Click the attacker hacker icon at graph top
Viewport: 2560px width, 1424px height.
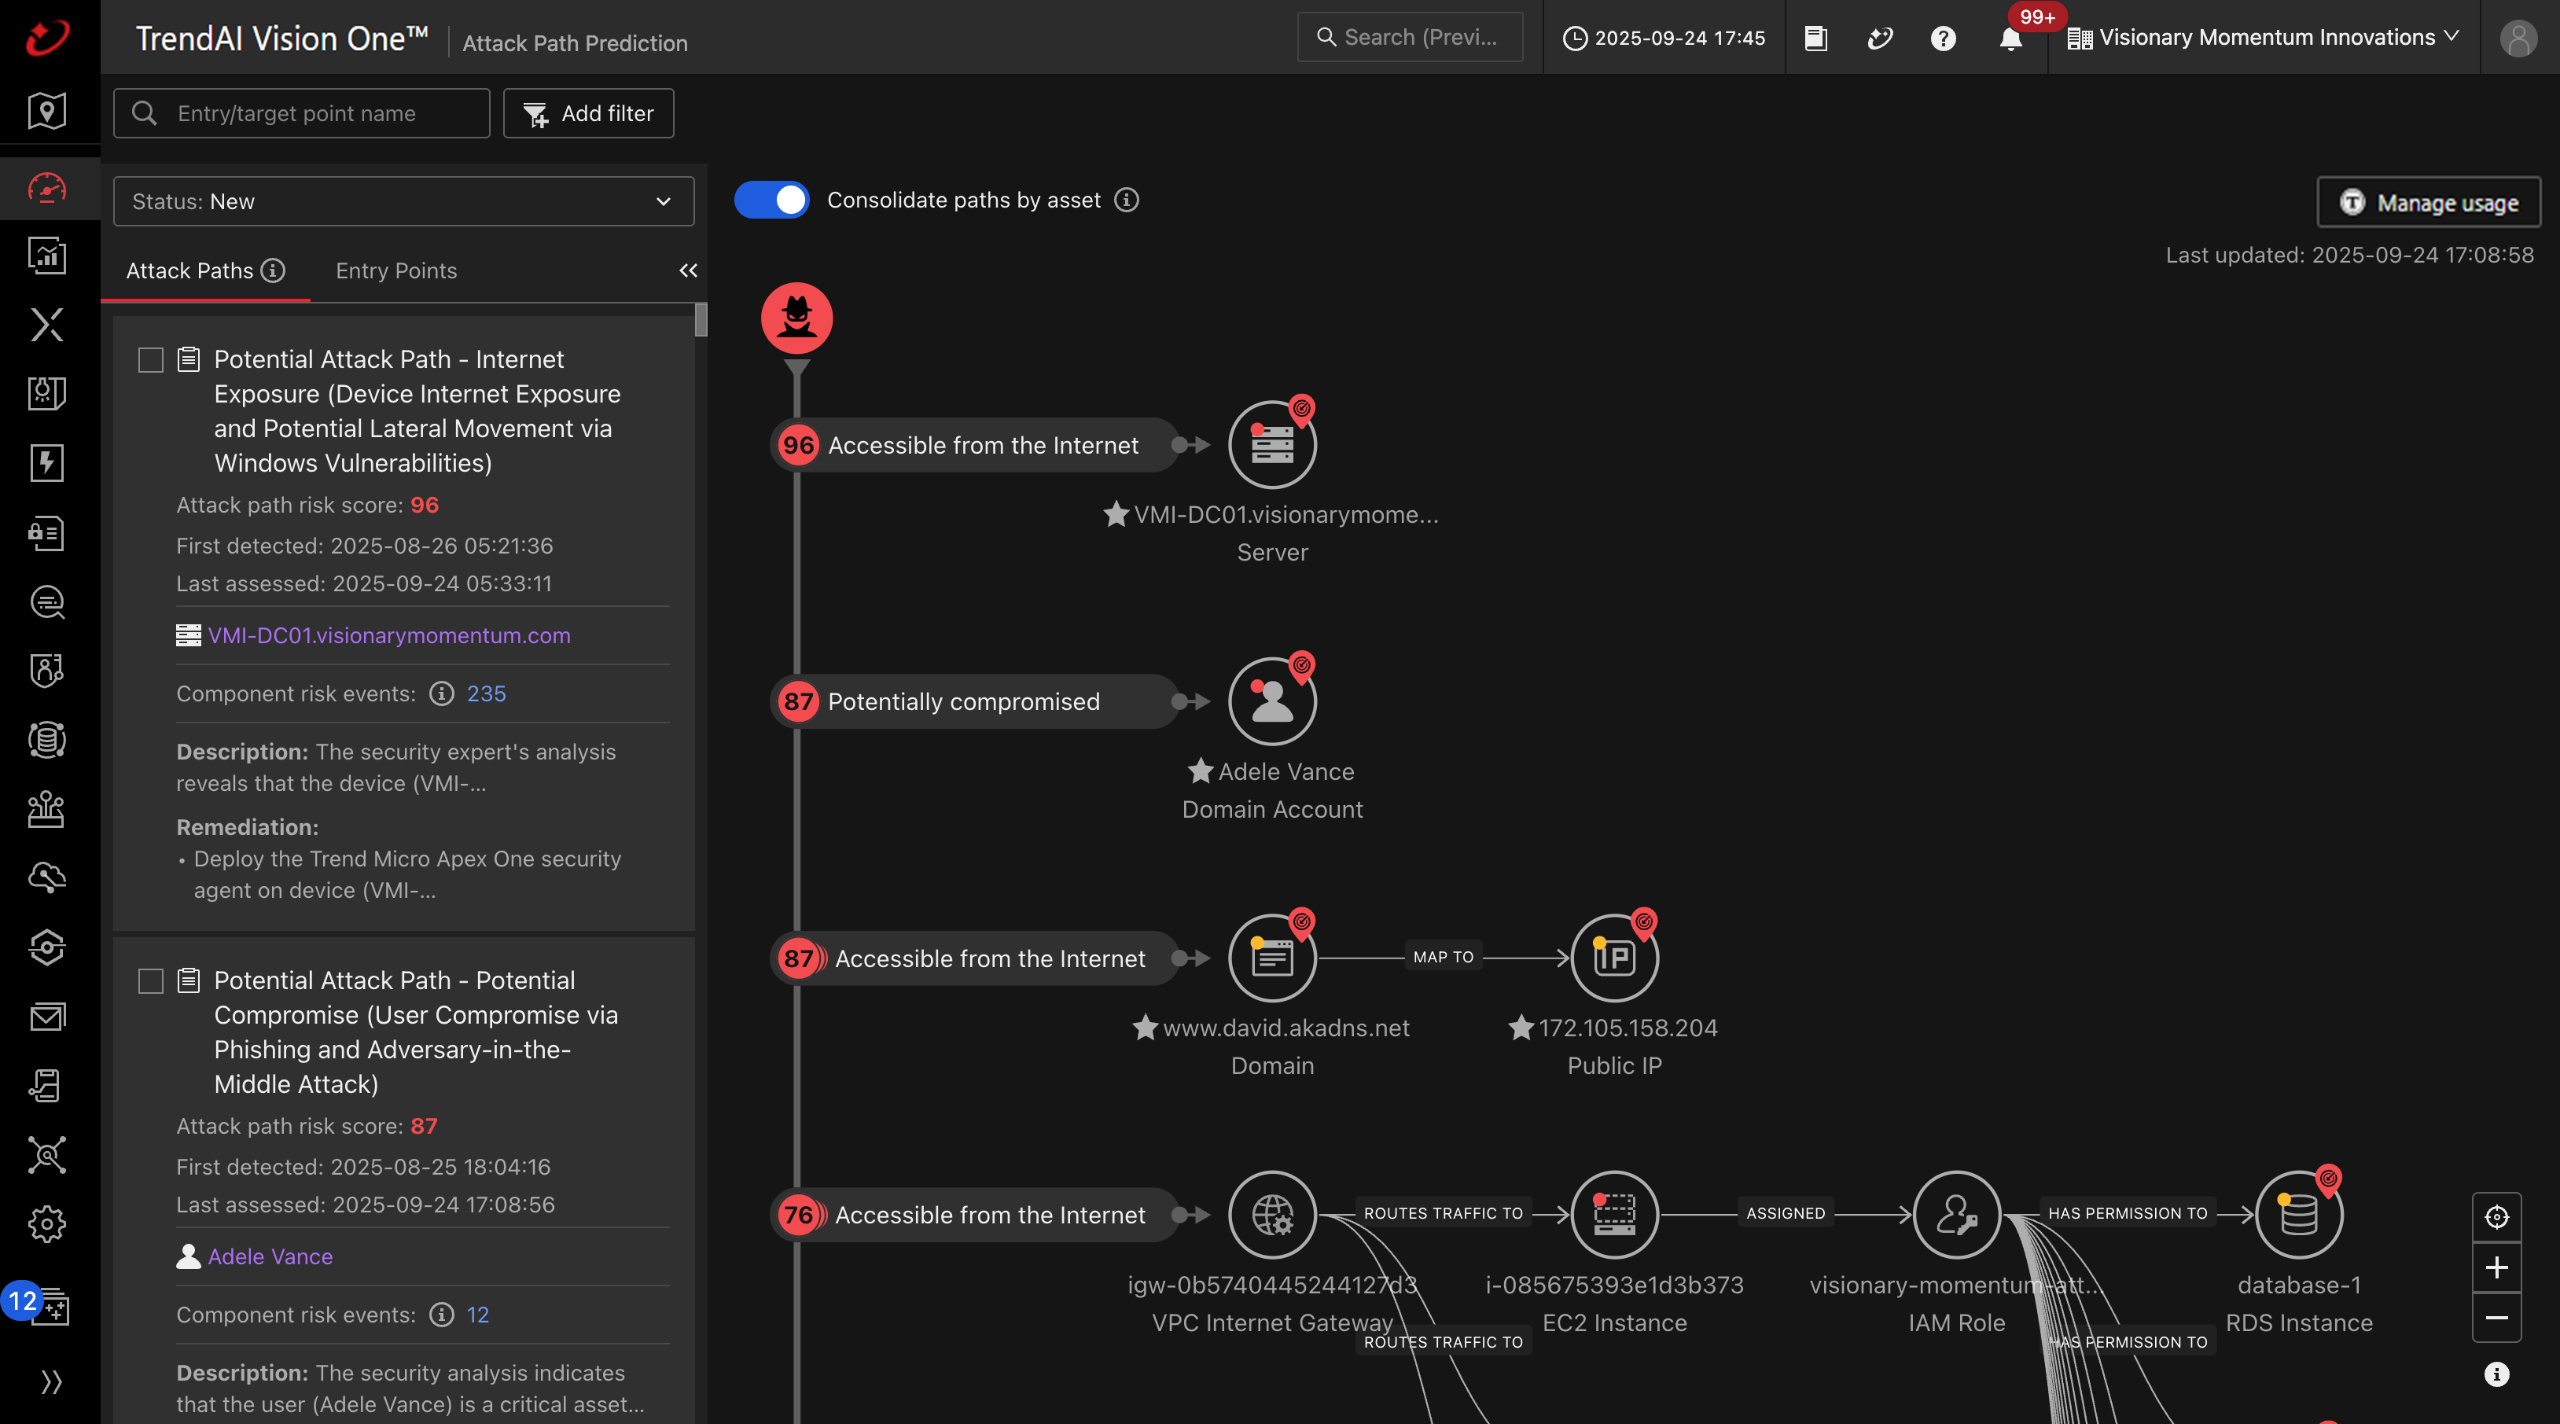pyautogui.click(x=796, y=318)
